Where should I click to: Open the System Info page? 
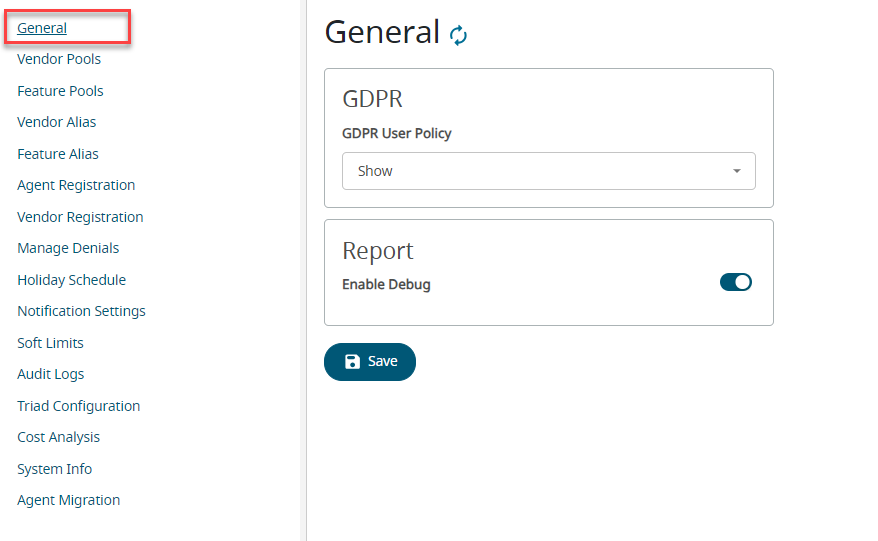point(54,469)
